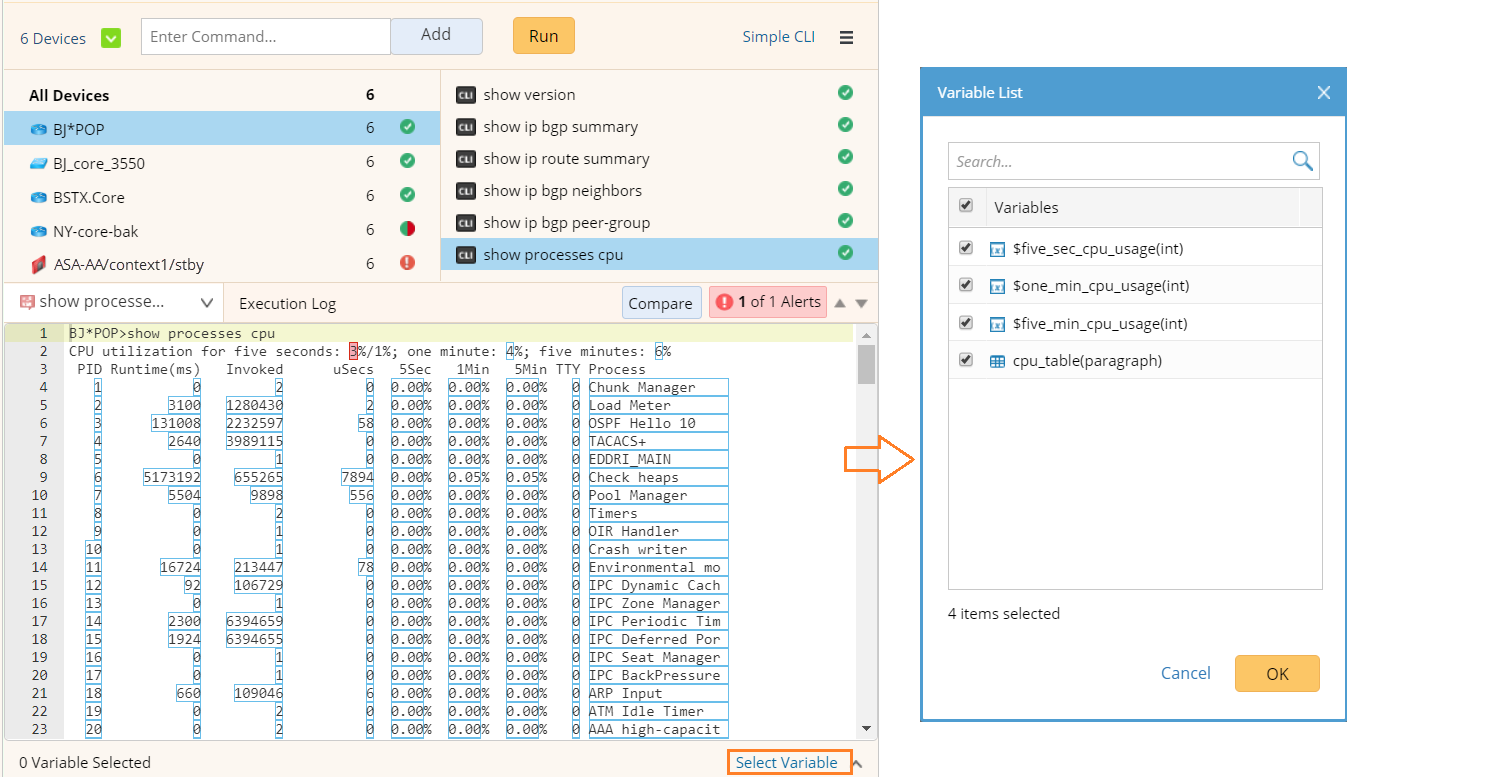Click the Enter Command input field
Screen dimensions: 1509x777
pos(265,37)
